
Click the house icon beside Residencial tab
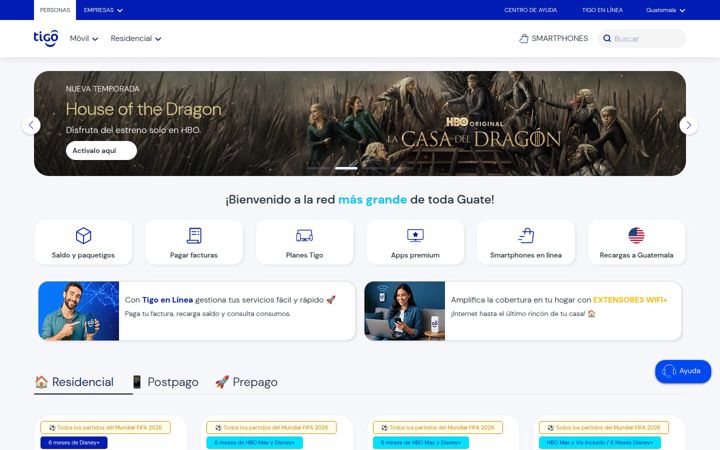[x=41, y=382]
